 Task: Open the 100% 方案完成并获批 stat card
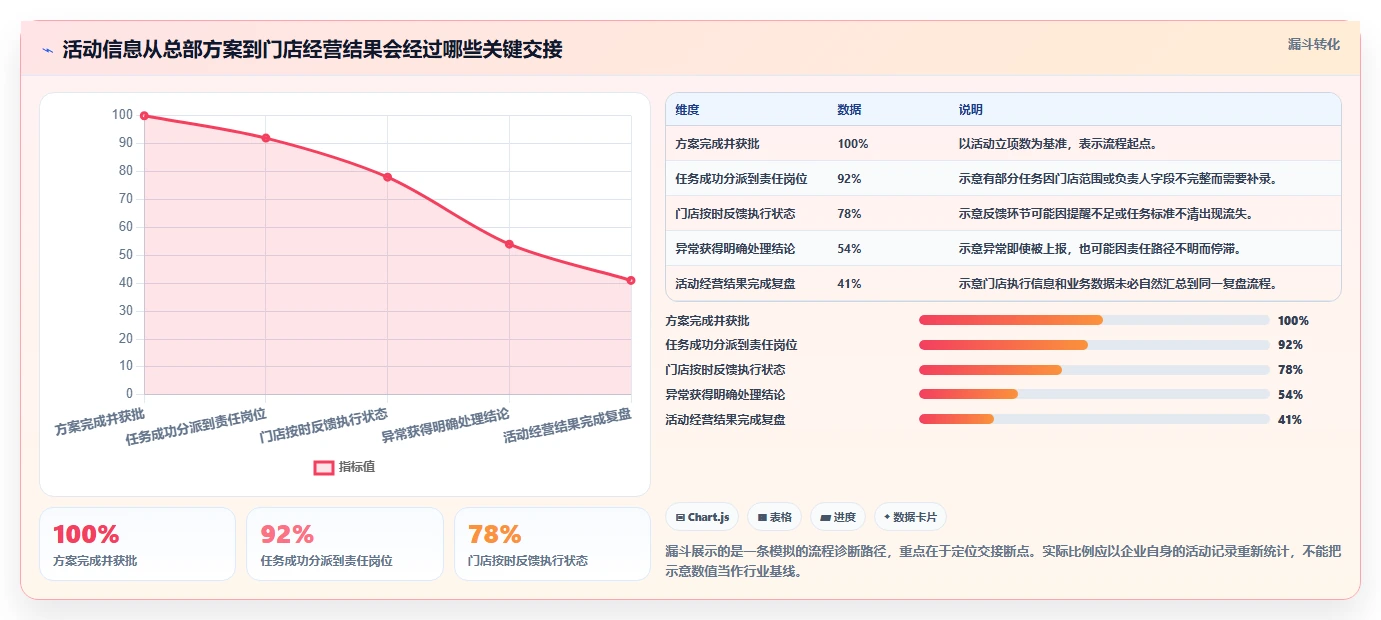[137, 544]
